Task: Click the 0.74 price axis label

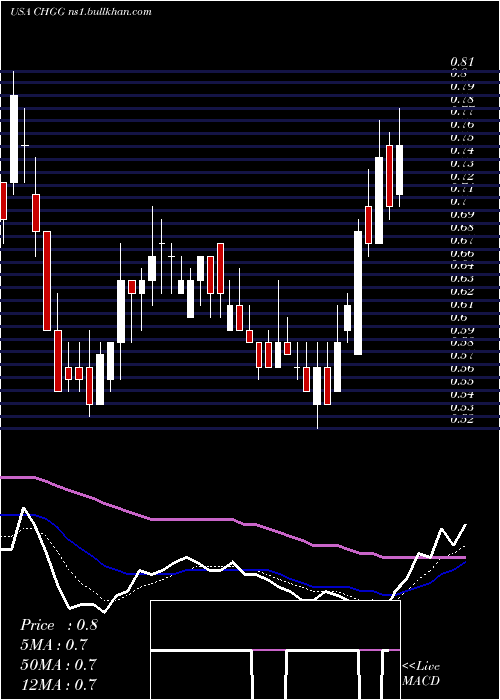Action: pyautogui.click(x=462, y=150)
